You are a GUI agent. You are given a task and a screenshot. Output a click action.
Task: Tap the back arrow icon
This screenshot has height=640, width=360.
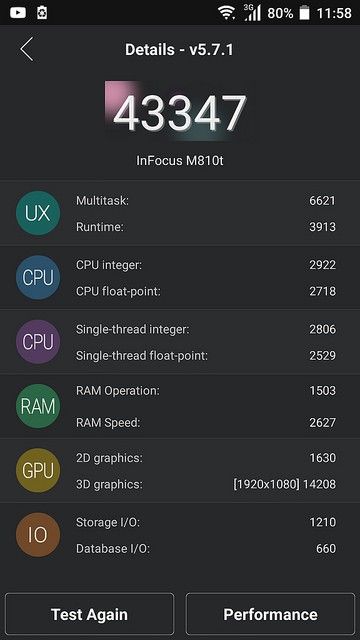click(x=27, y=49)
